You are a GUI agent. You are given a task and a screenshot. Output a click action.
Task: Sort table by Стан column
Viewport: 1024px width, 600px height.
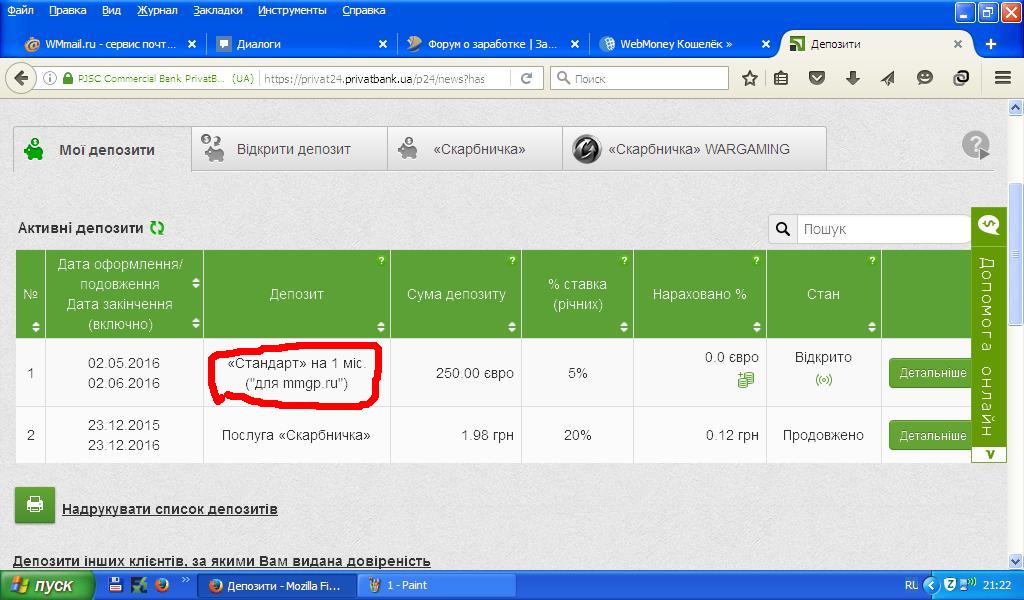pos(872,327)
